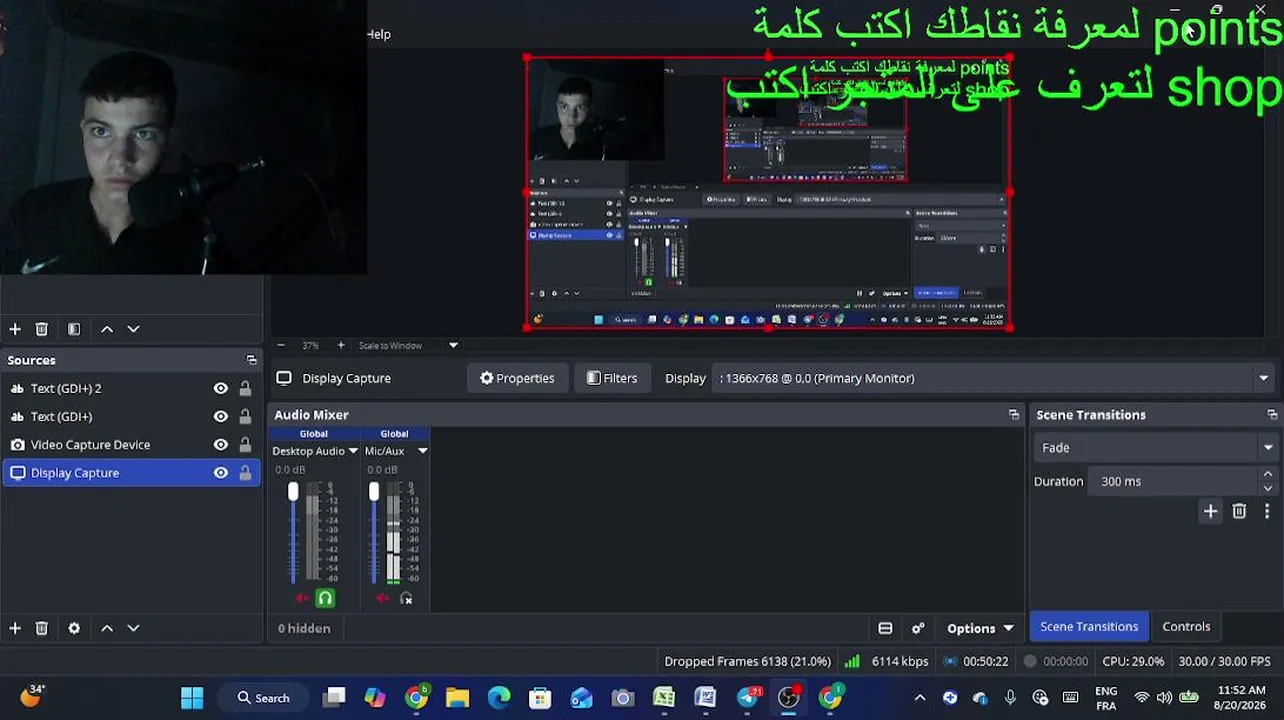Open the Windows Start menu
The image size is (1284, 720).
coord(192,698)
